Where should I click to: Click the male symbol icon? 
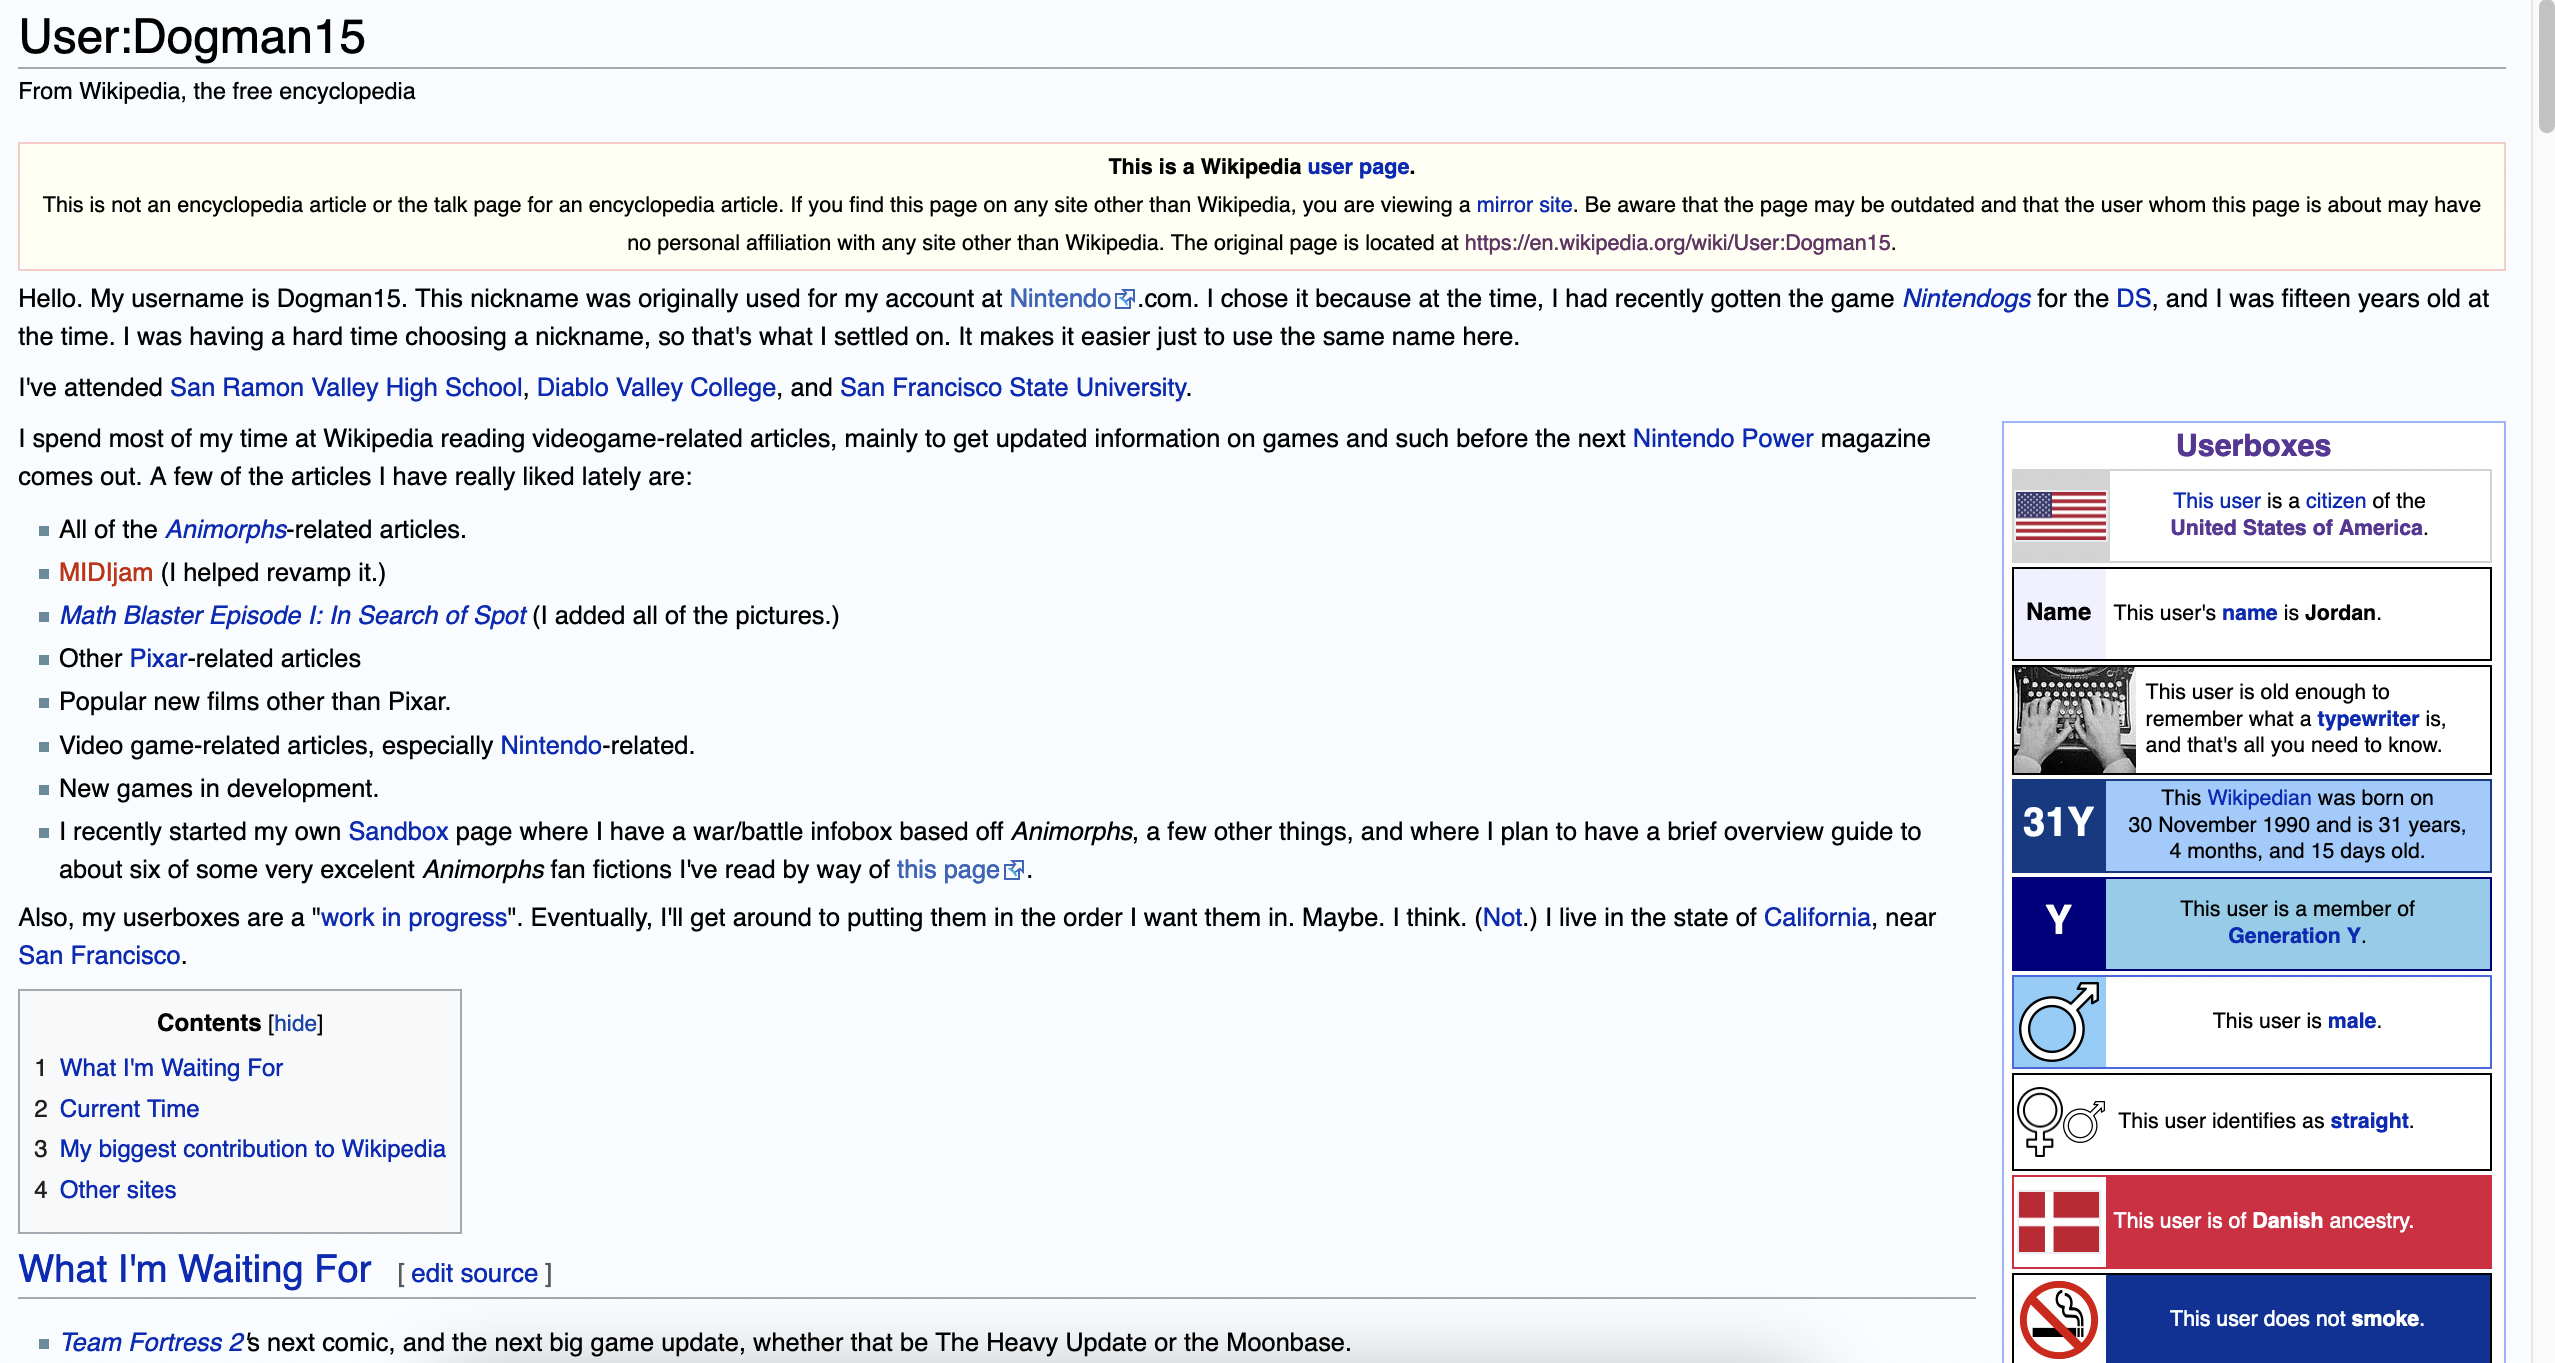(2059, 1022)
